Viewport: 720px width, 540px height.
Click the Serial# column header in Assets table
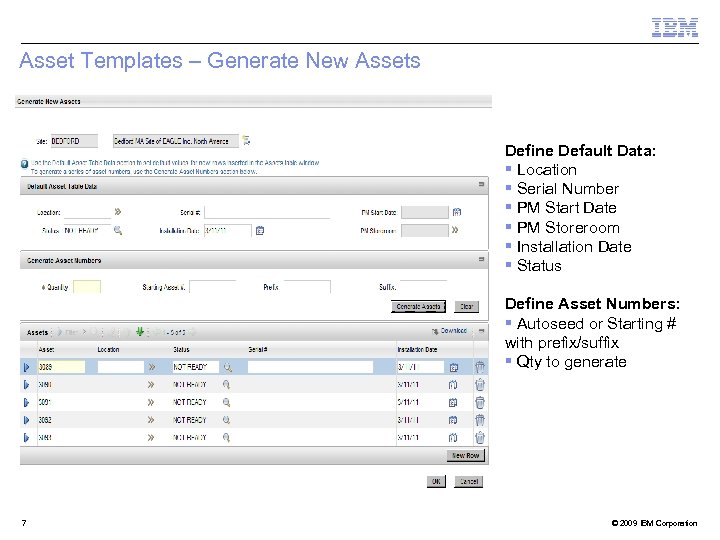[258, 349]
